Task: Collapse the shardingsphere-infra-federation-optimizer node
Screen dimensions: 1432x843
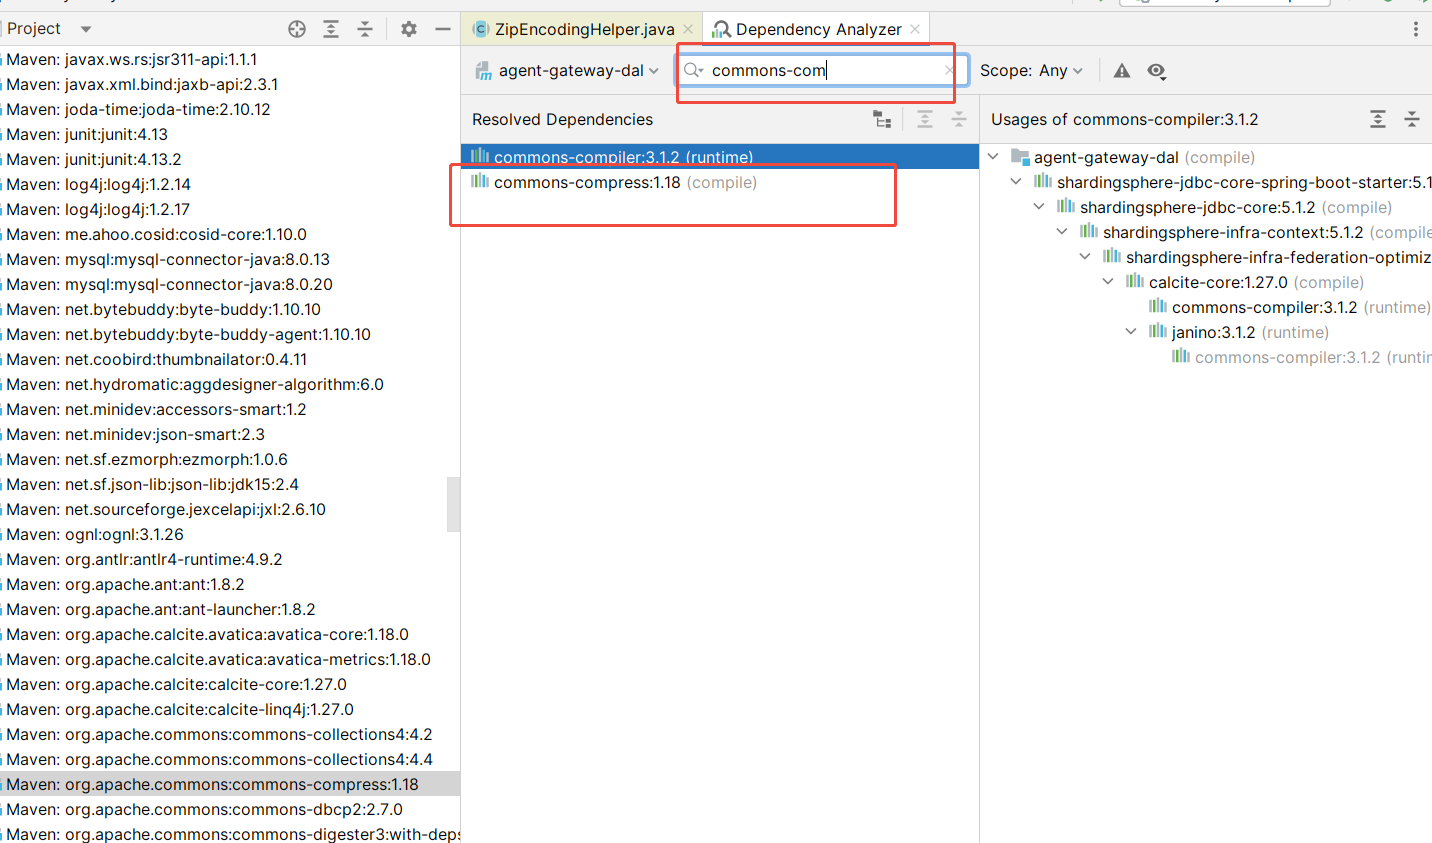Action: [x=1085, y=257]
